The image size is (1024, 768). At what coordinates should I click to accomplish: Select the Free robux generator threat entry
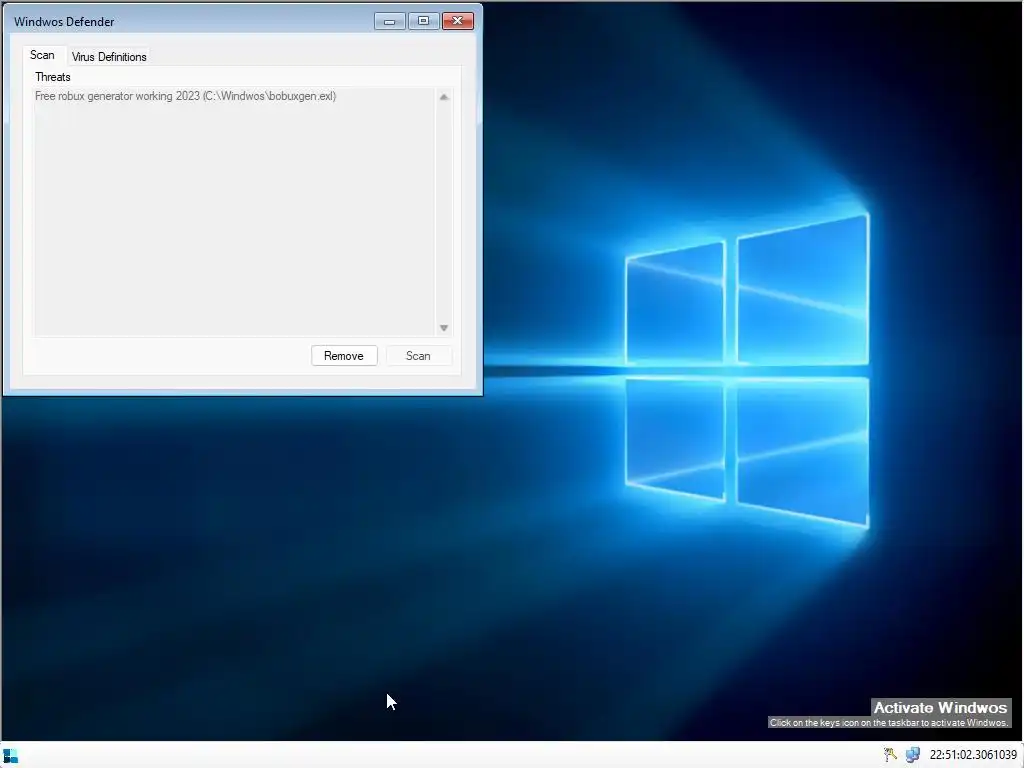185,96
